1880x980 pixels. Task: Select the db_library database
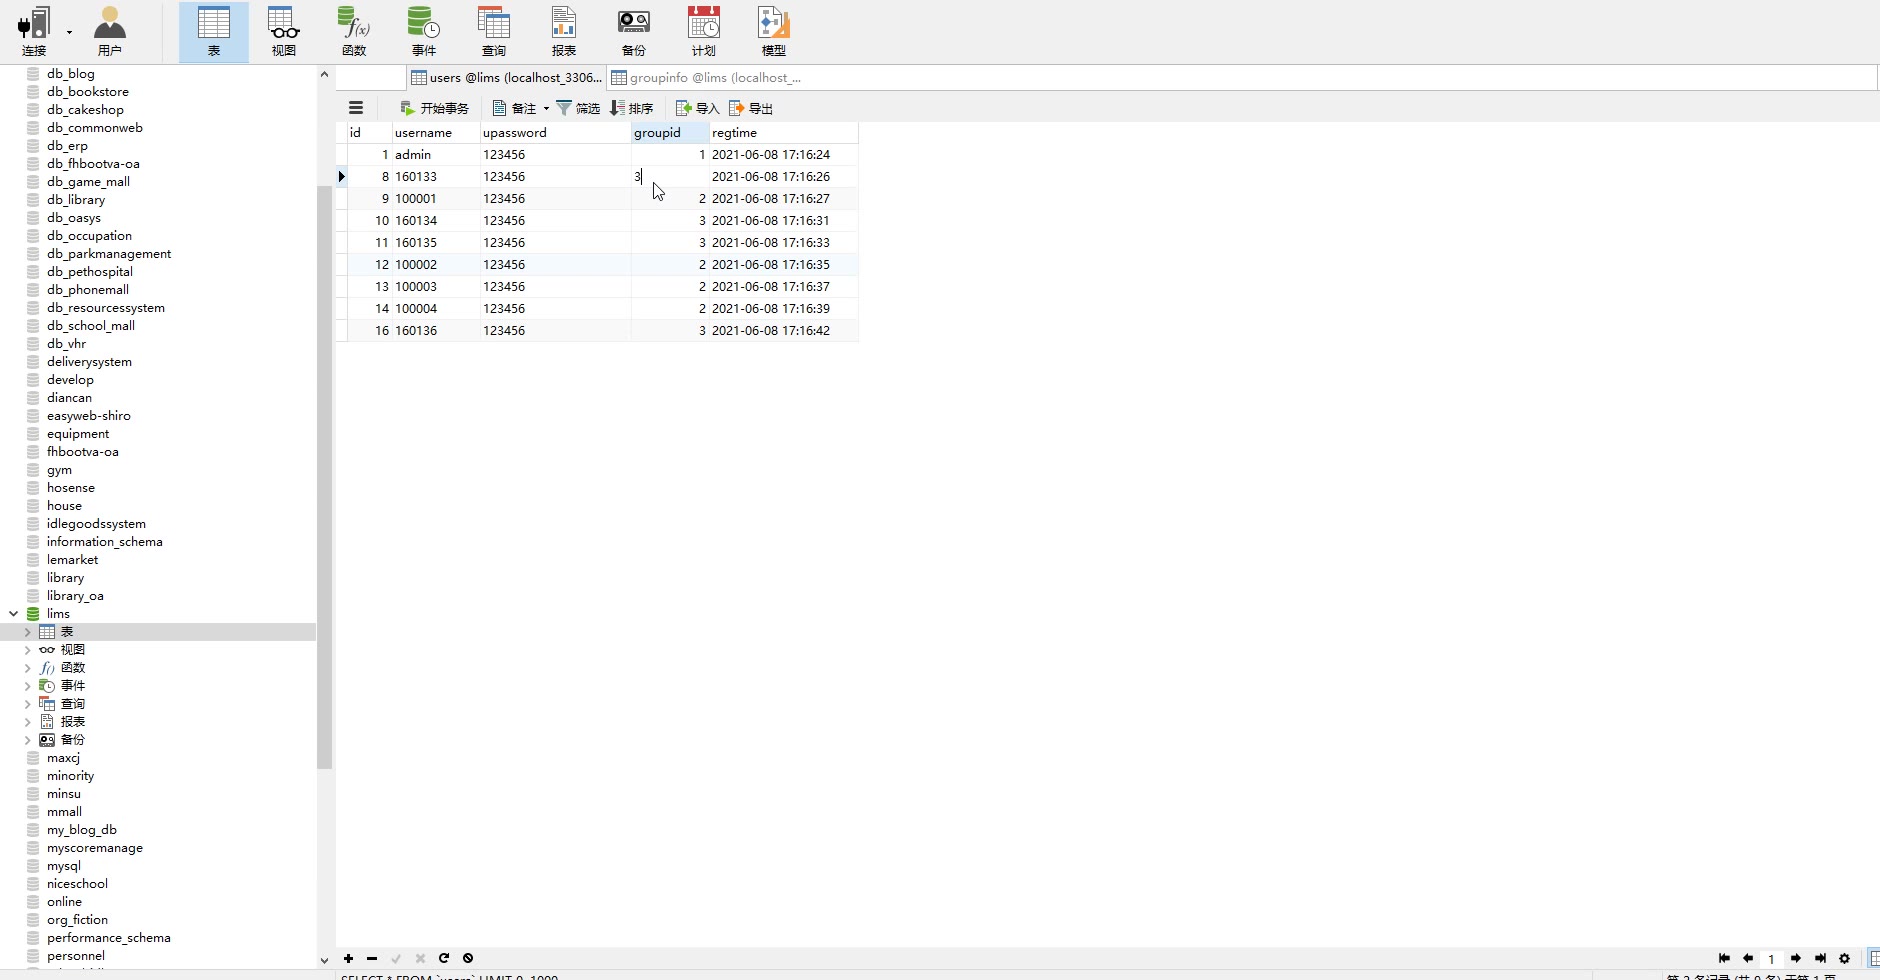coord(76,200)
